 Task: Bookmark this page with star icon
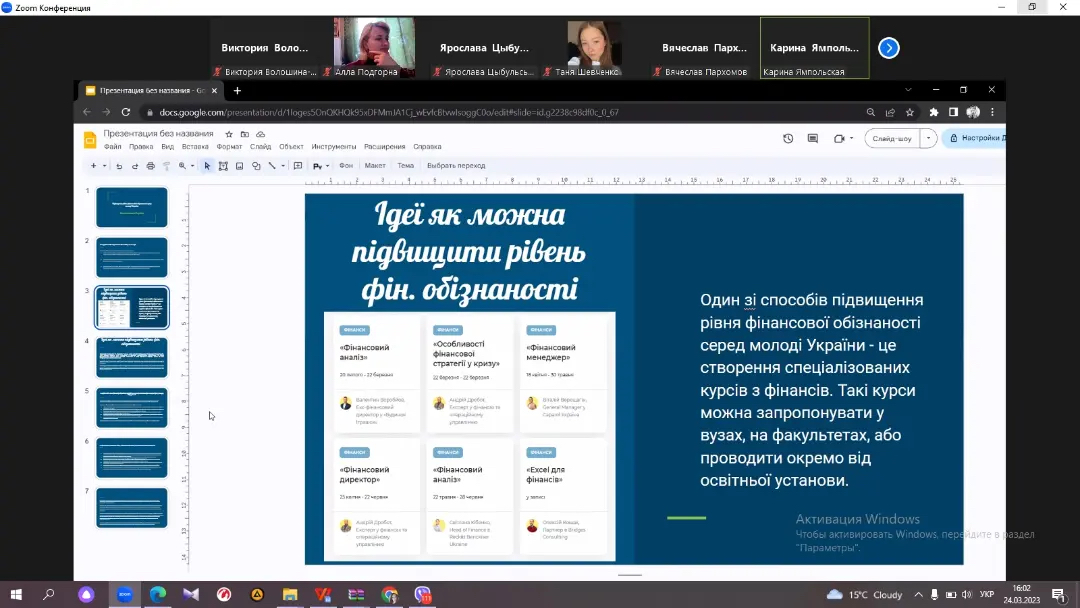coord(910,112)
